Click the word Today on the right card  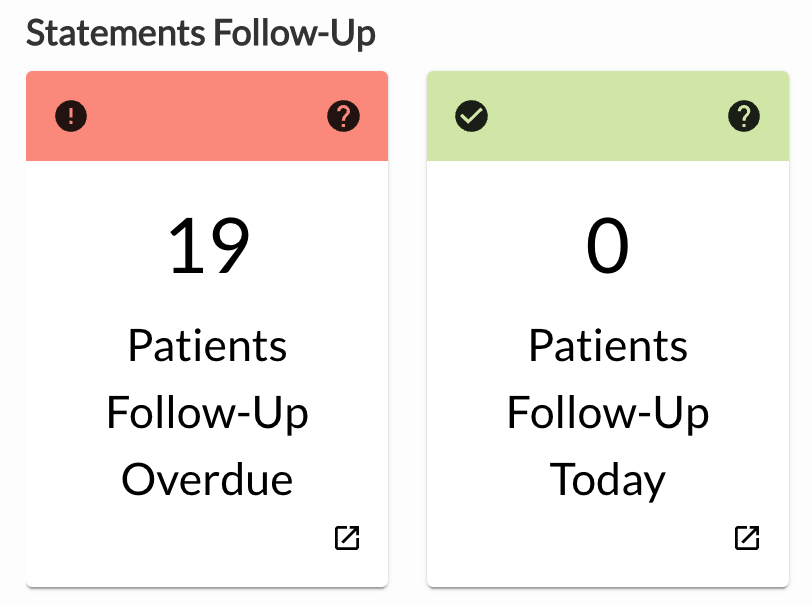tap(607, 481)
